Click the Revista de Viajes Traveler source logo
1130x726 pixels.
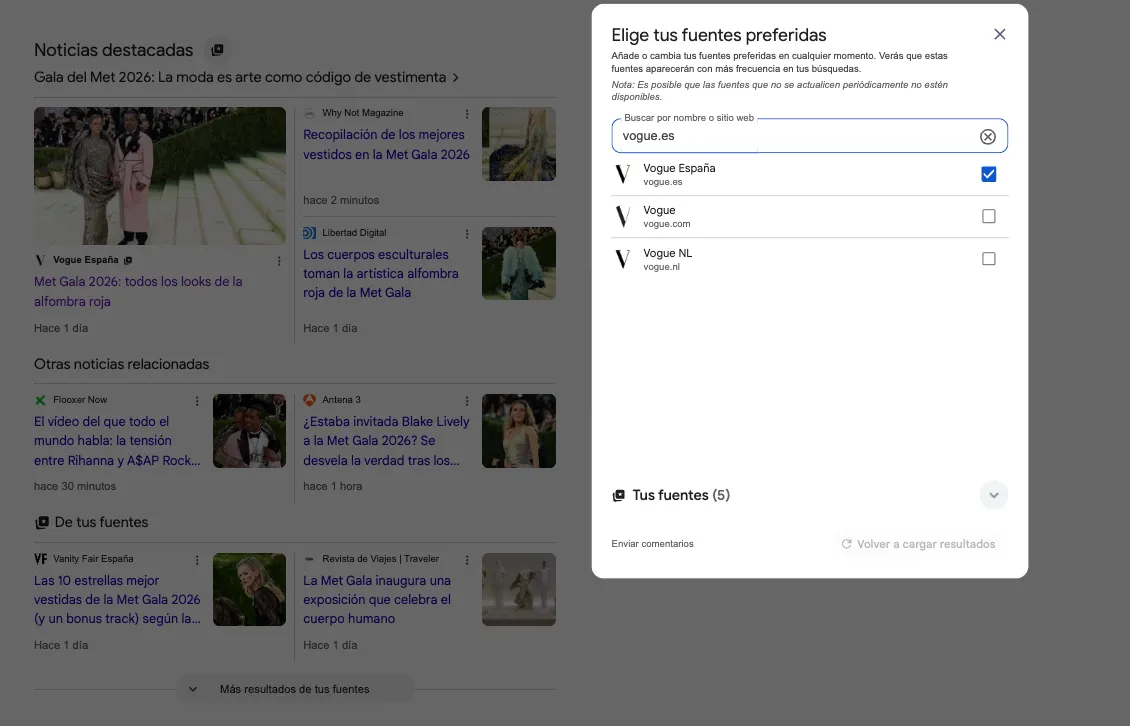pos(309,559)
